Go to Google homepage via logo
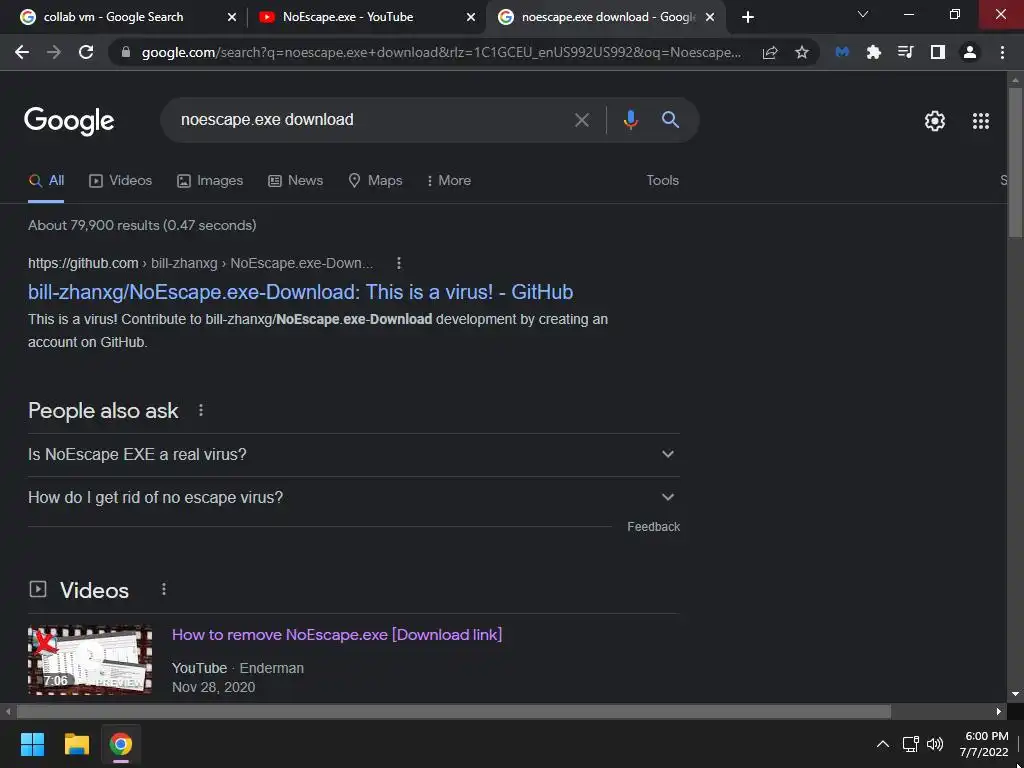1024x768 pixels. (69, 121)
